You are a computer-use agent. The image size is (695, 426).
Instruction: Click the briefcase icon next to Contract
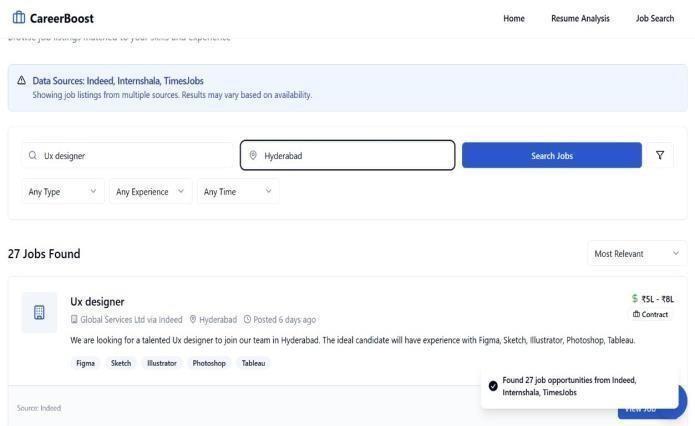click(636, 314)
